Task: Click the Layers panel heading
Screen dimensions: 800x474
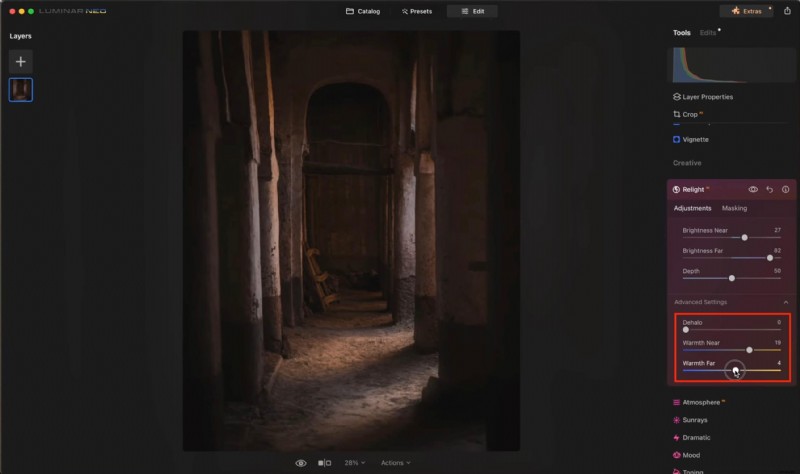Action: coord(20,36)
